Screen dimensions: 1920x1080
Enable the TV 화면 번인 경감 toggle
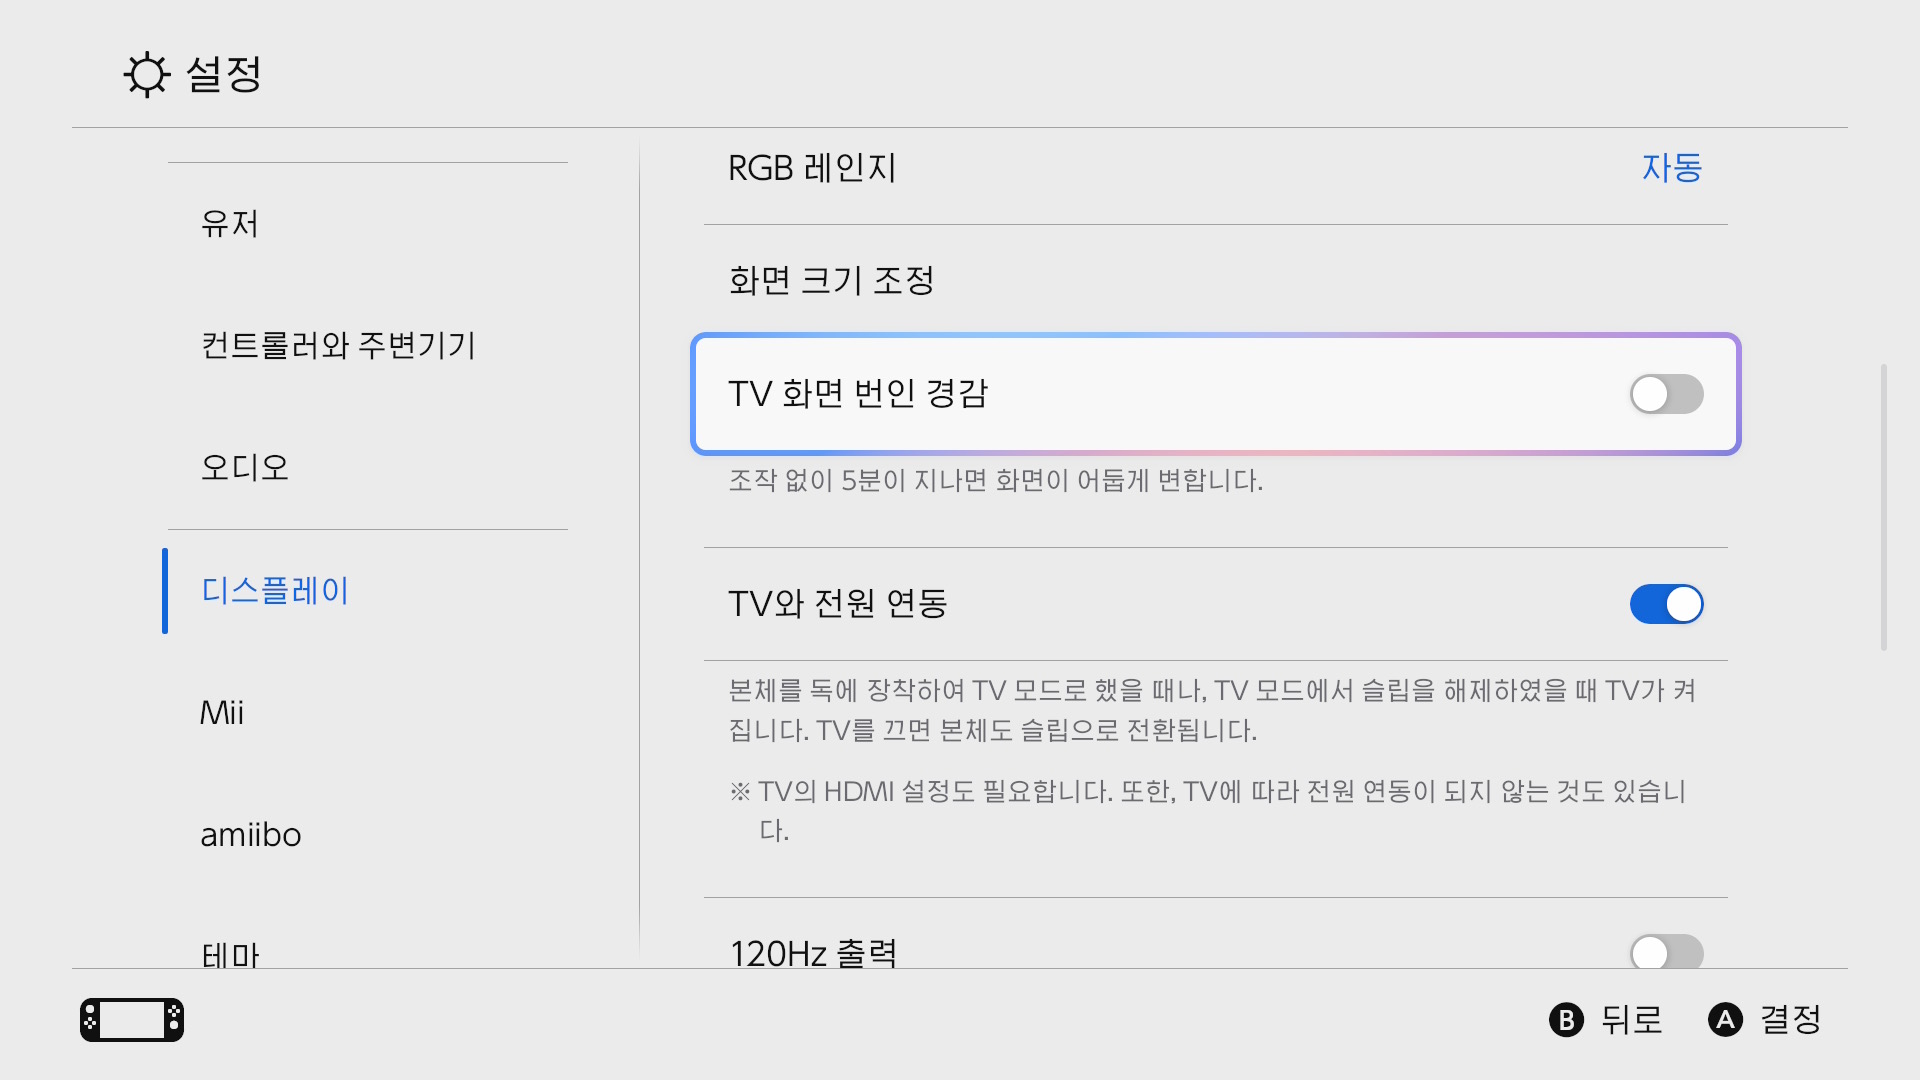point(1666,394)
